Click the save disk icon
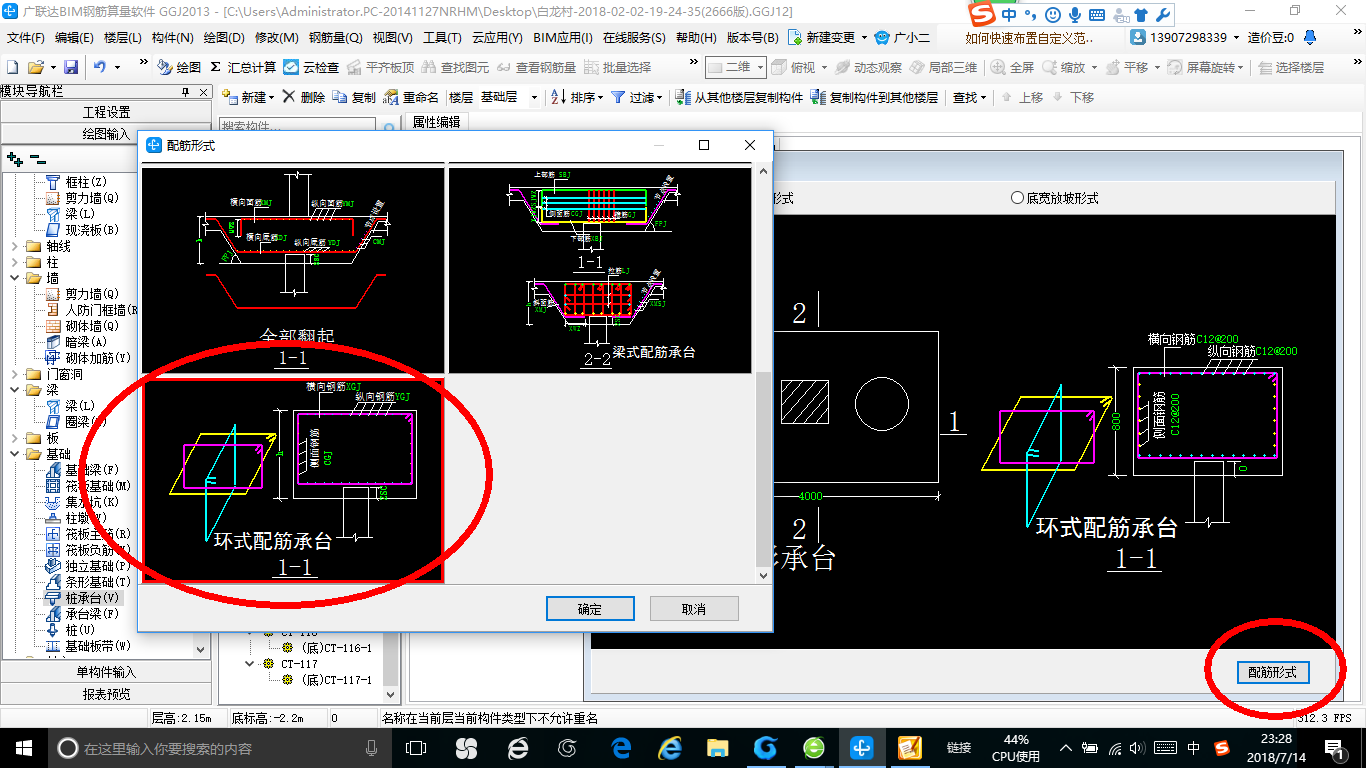The image size is (1366, 768). [71, 67]
